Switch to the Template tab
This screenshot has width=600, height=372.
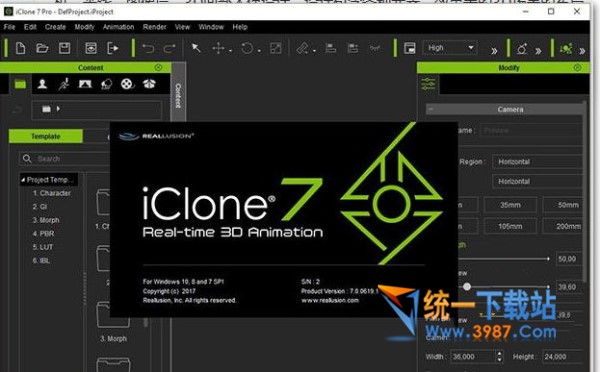pyautogui.click(x=46, y=136)
